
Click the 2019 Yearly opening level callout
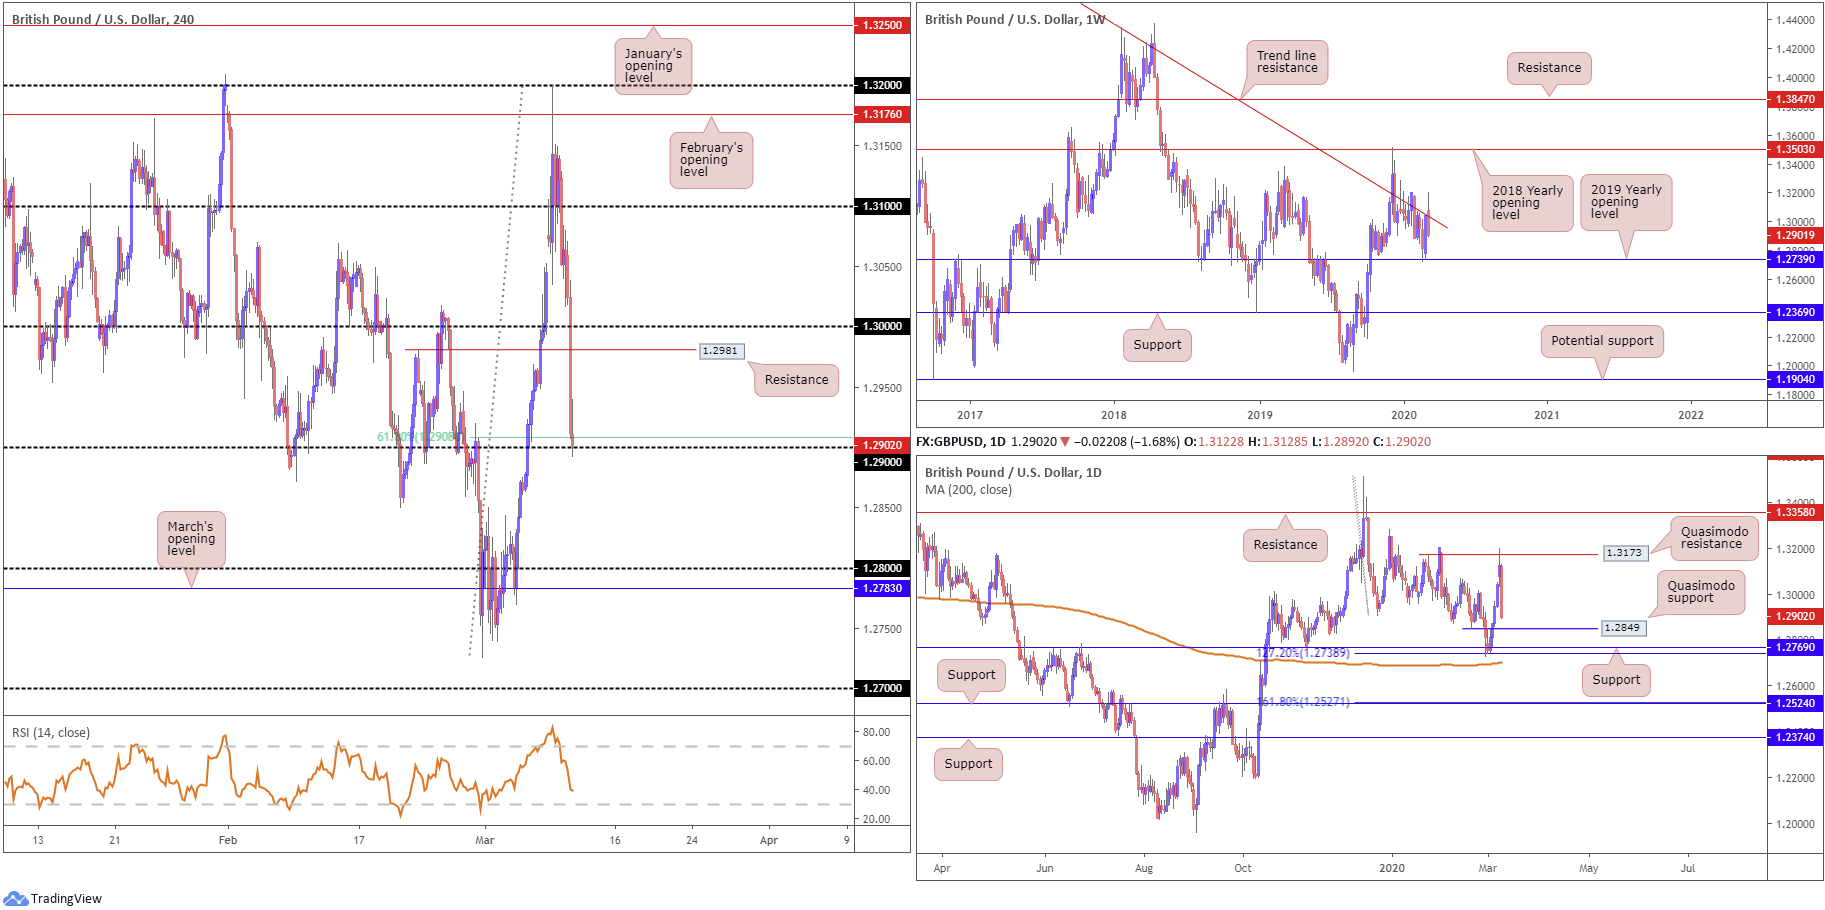(1626, 202)
